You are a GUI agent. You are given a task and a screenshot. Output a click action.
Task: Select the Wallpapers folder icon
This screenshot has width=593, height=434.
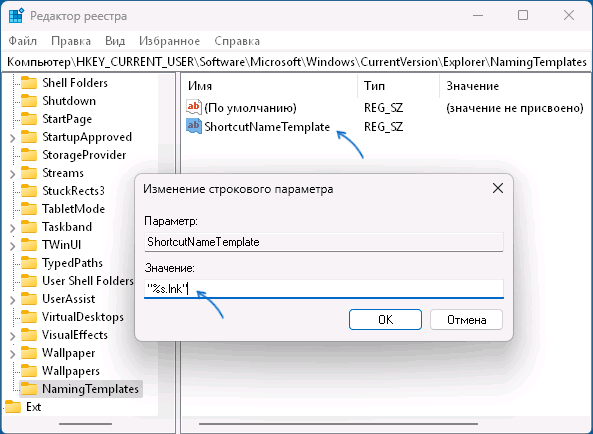pyautogui.click(x=29, y=371)
